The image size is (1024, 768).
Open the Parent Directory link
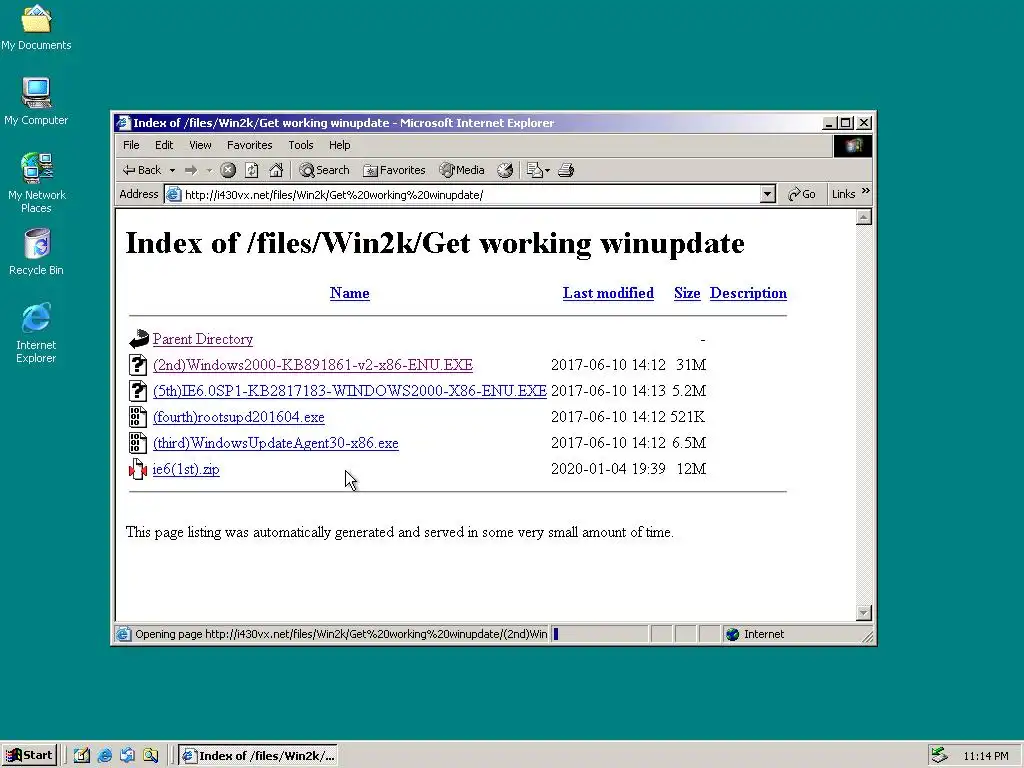[202, 340]
